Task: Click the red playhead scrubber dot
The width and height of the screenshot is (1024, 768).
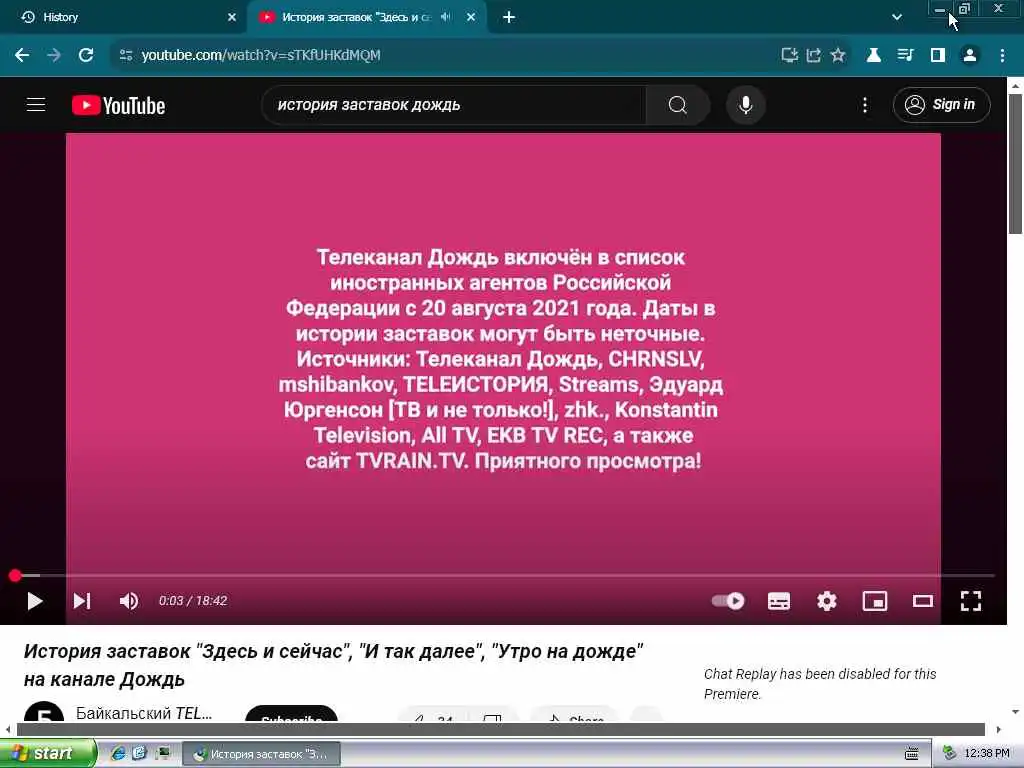Action: 15,575
